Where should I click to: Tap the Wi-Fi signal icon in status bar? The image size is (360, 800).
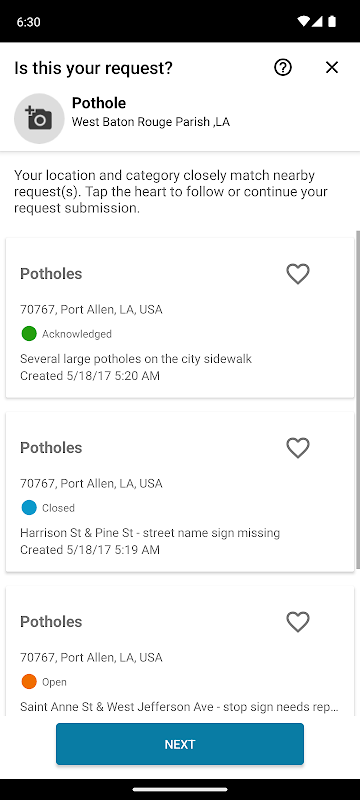click(303, 21)
